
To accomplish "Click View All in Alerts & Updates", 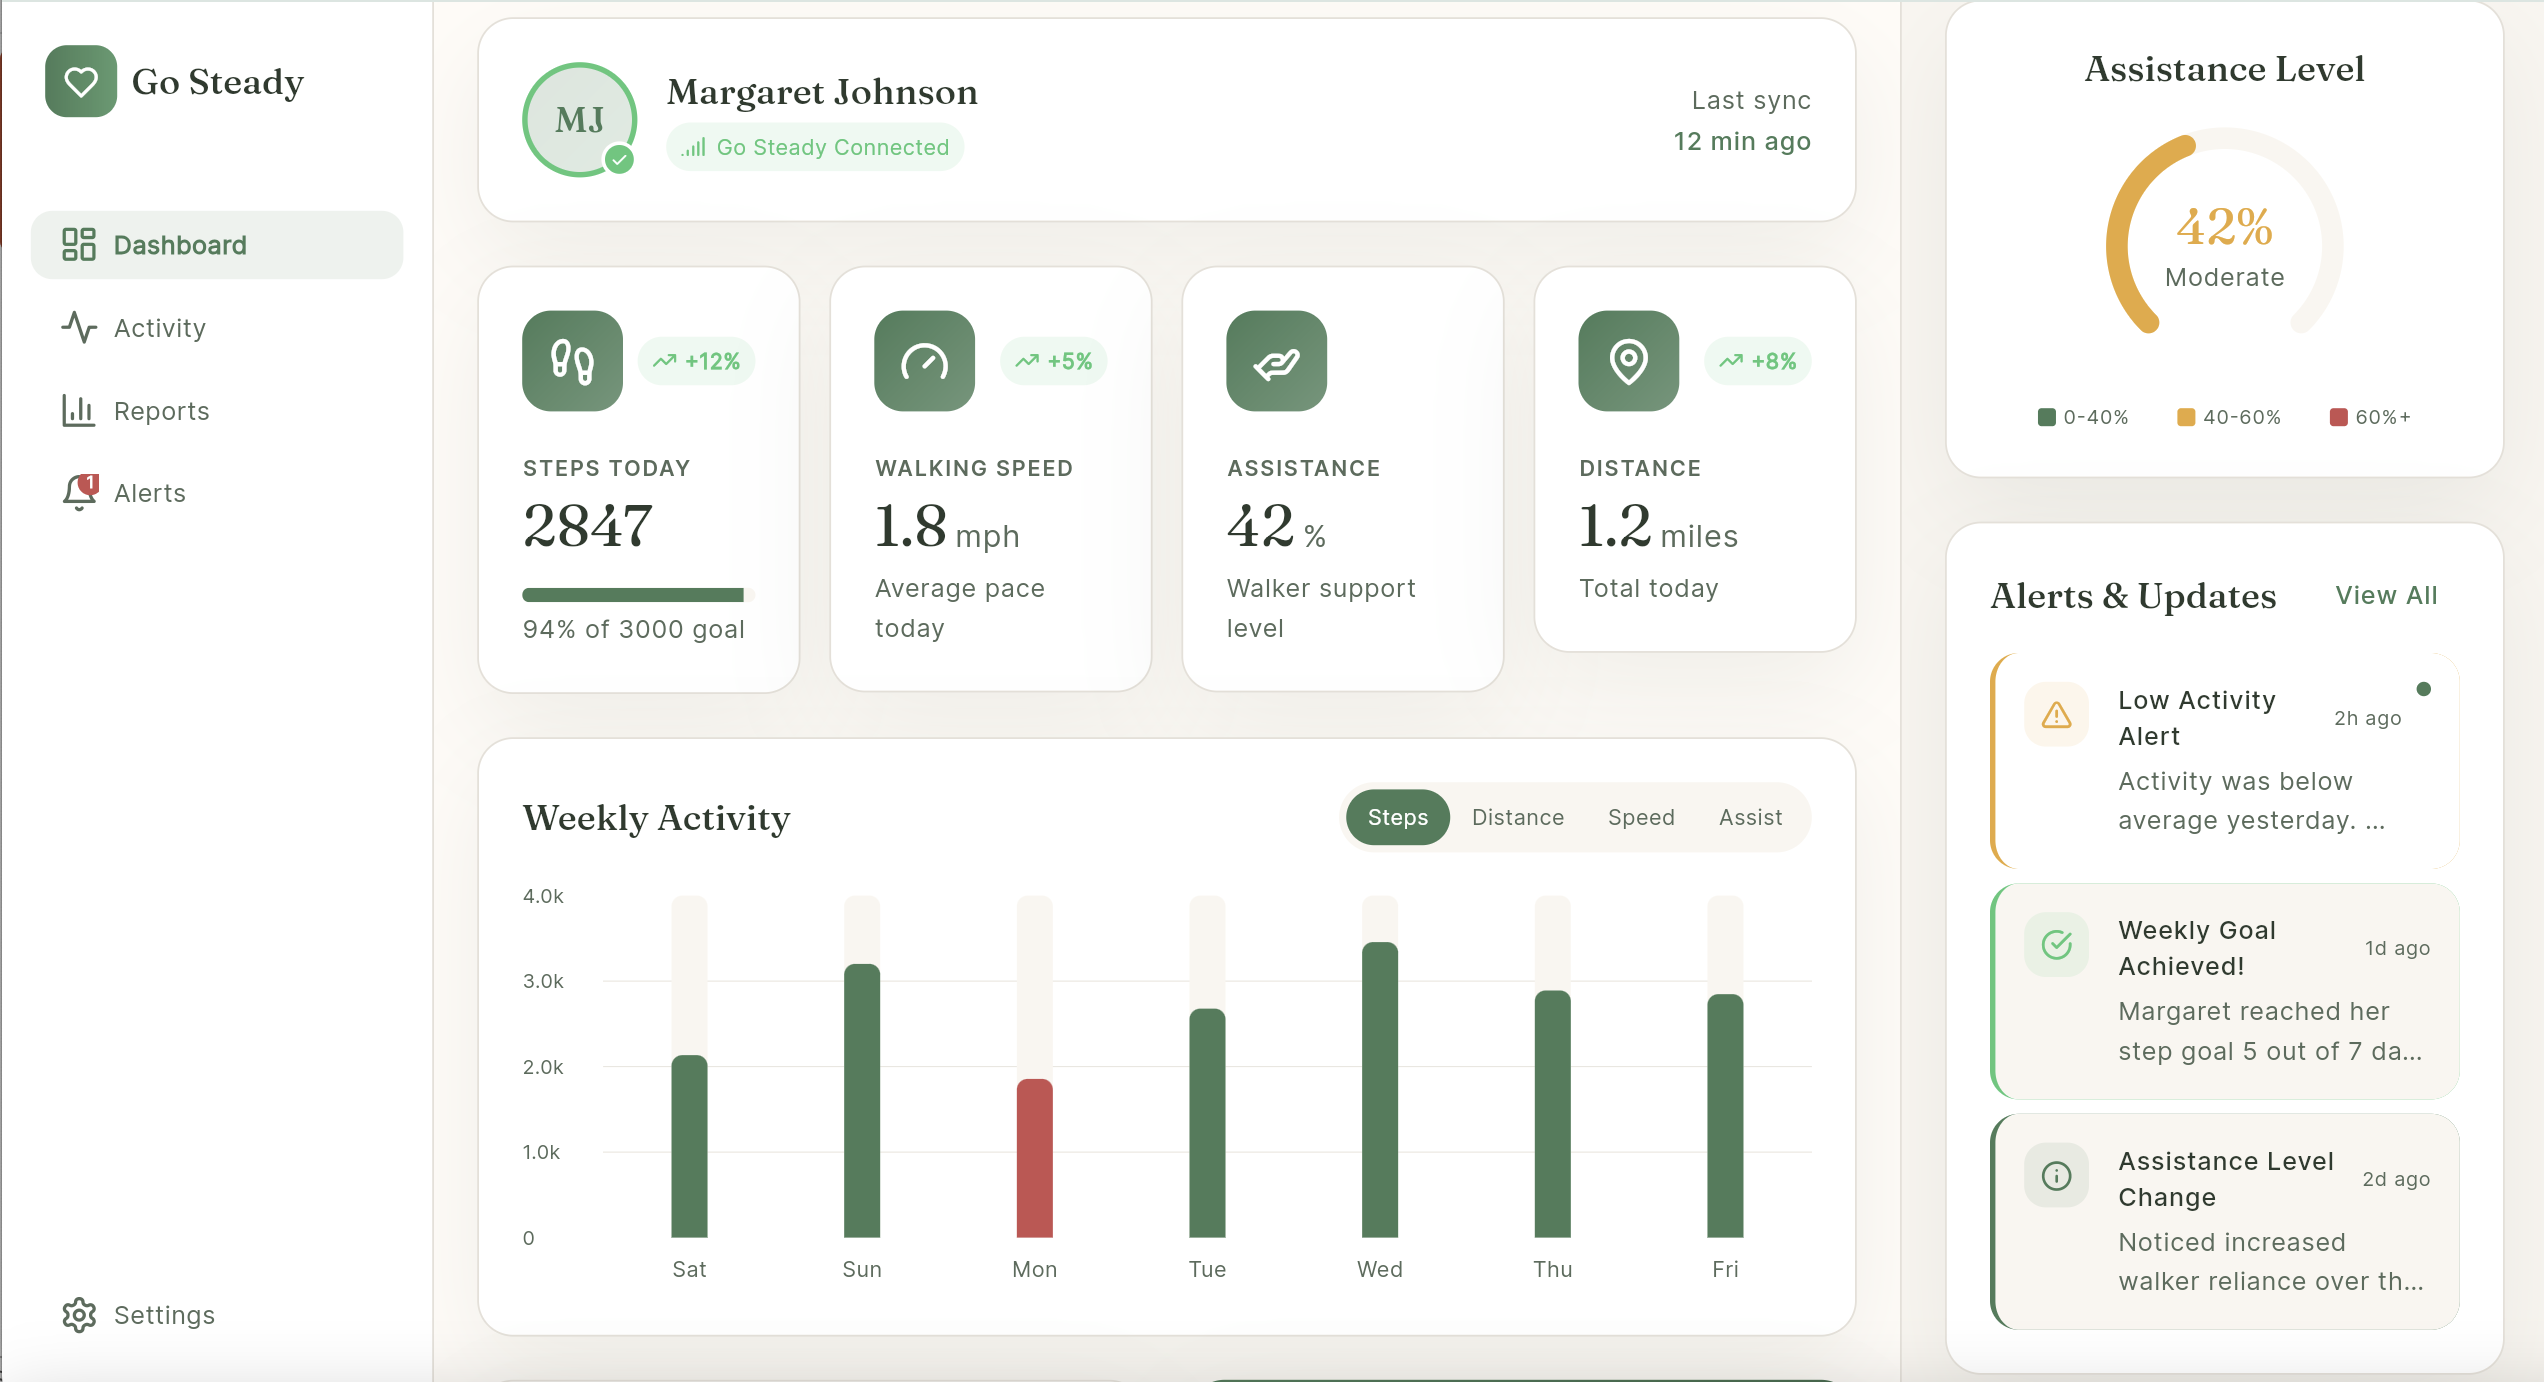I will [x=2387, y=595].
